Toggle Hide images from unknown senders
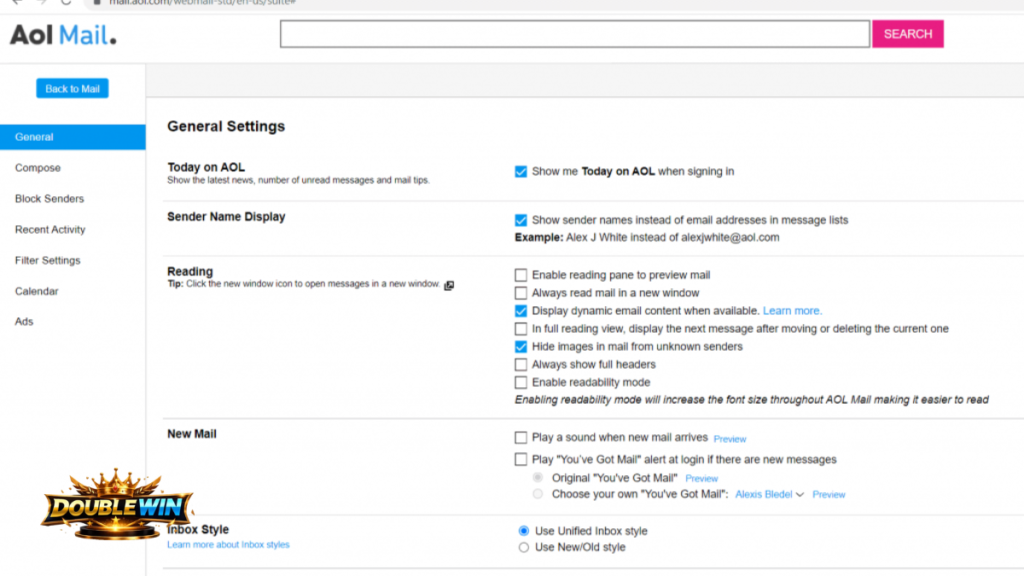Viewport: 1024px width, 576px height. pyautogui.click(x=520, y=347)
